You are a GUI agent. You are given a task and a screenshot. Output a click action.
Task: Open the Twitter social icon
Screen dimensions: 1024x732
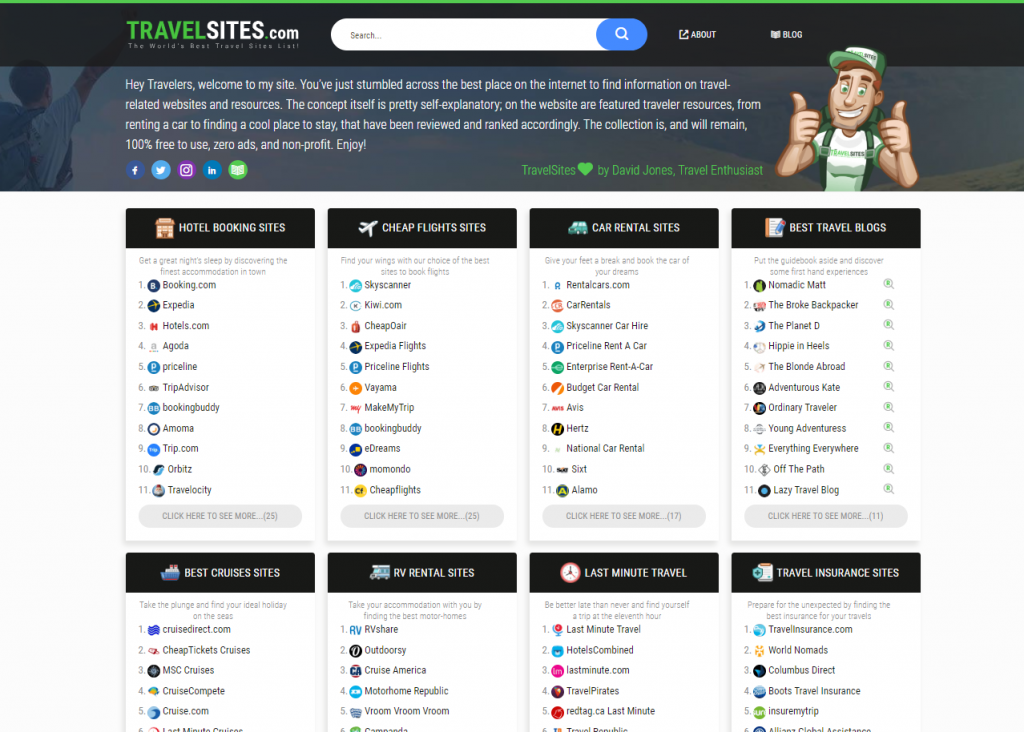pyautogui.click(x=161, y=170)
